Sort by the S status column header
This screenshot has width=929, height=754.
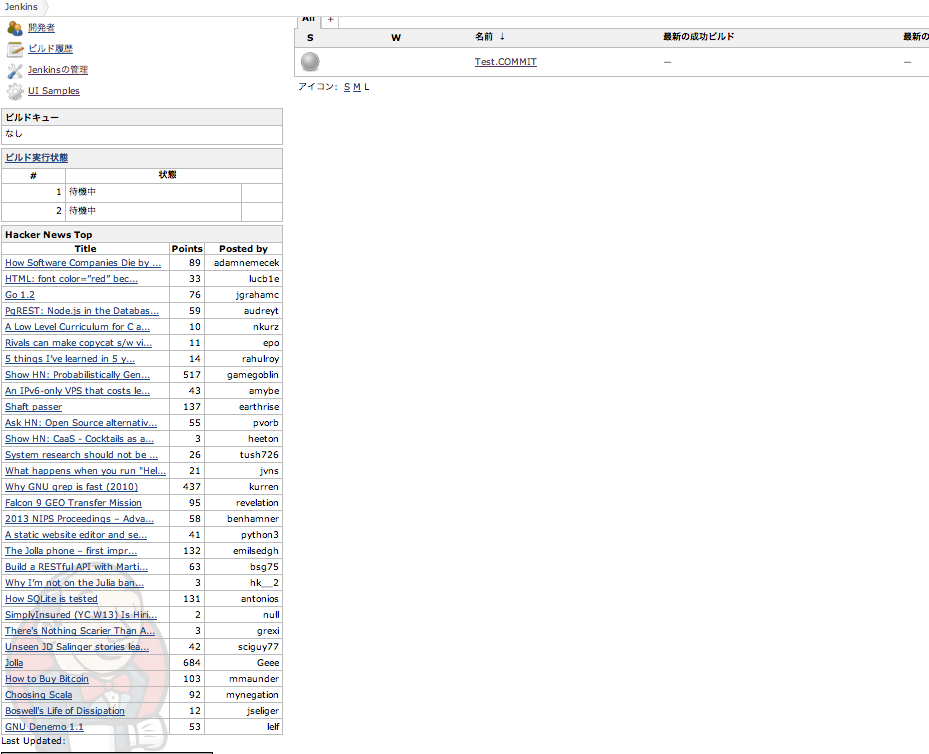coord(310,37)
